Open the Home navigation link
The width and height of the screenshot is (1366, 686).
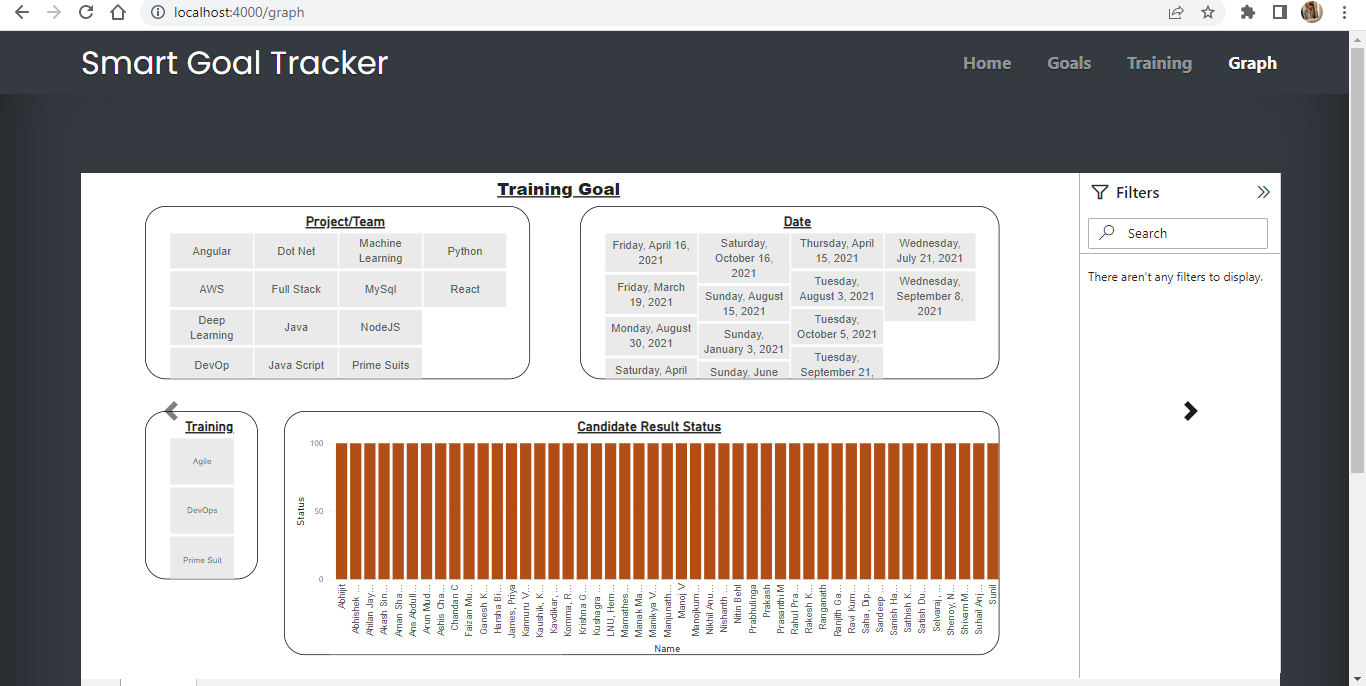click(987, 62)
